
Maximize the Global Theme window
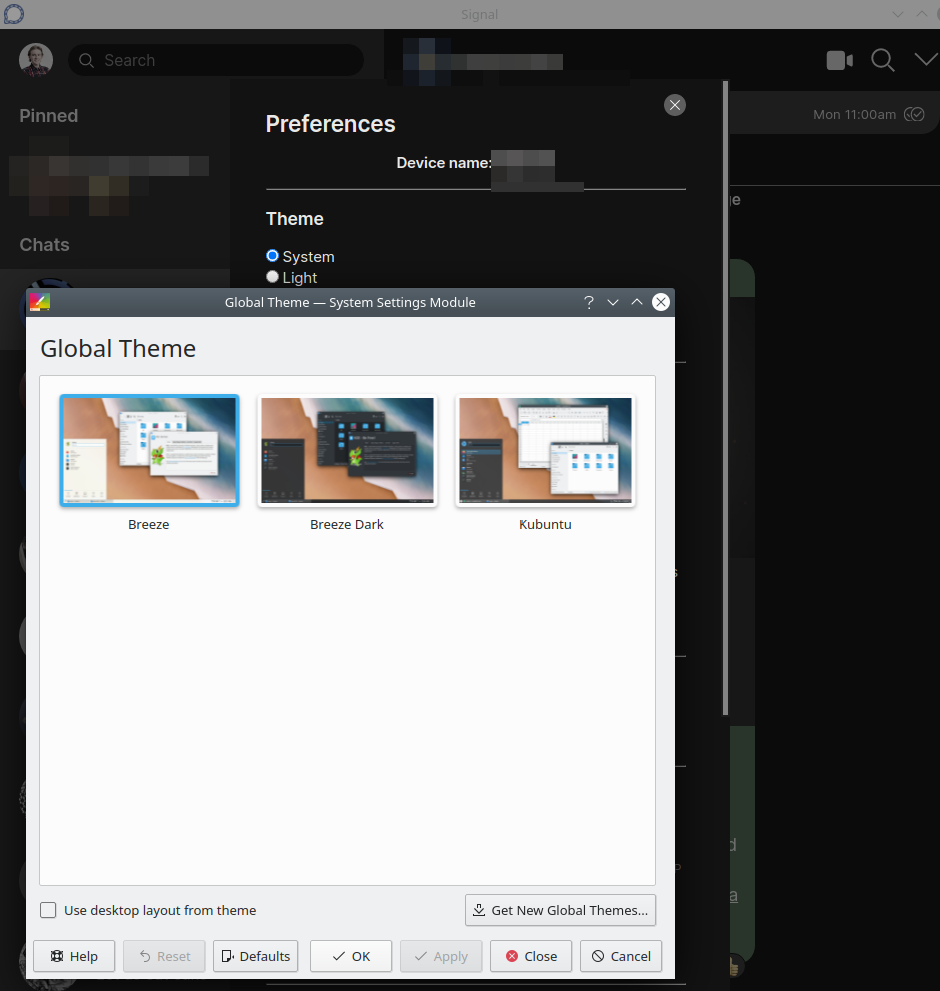[637, 302]
